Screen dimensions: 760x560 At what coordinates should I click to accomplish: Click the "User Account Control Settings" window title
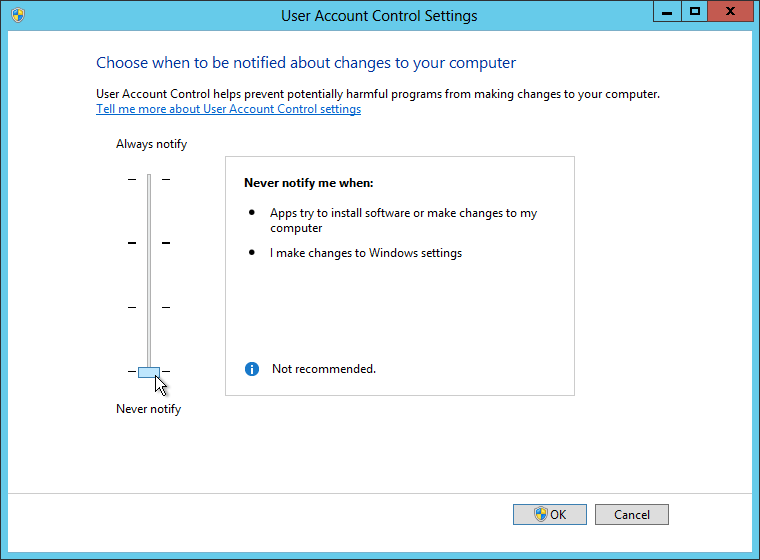coord(380,16)
